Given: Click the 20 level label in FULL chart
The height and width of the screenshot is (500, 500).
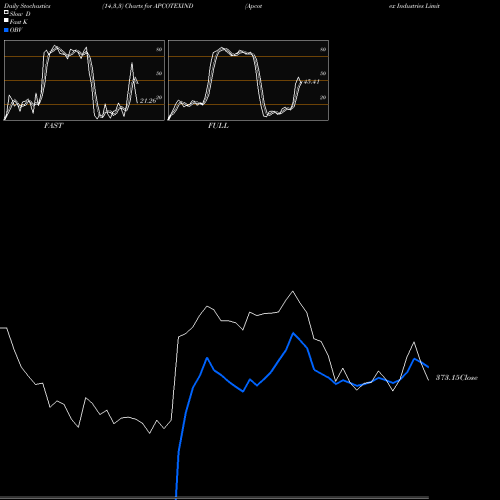Looking at the screenshot, I should coord(323,97).
